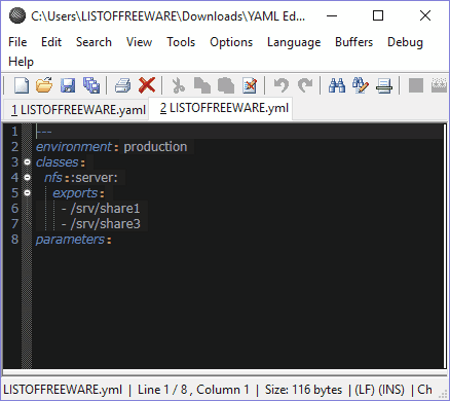Open a file with folder icon
This screenshot has width=450, height=401.
coord(44,85)
